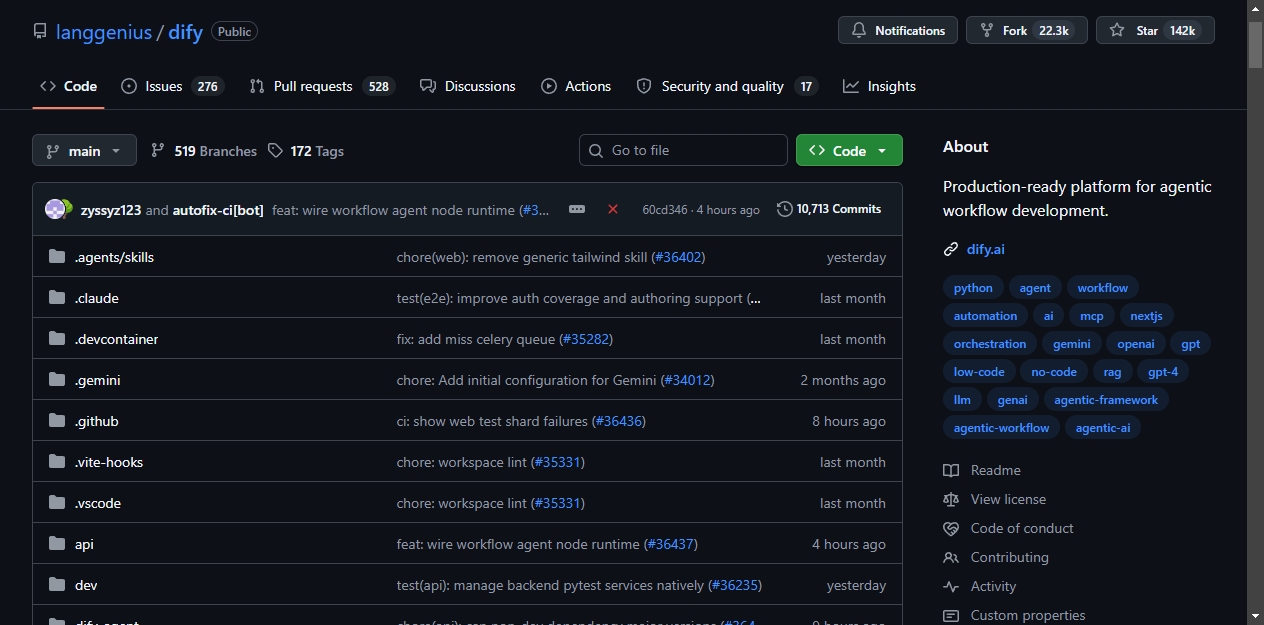Click the agentic-framework topic tag
Image resolution: width=1264 pixels, height=625 pixels.
tap(1106, 400)
